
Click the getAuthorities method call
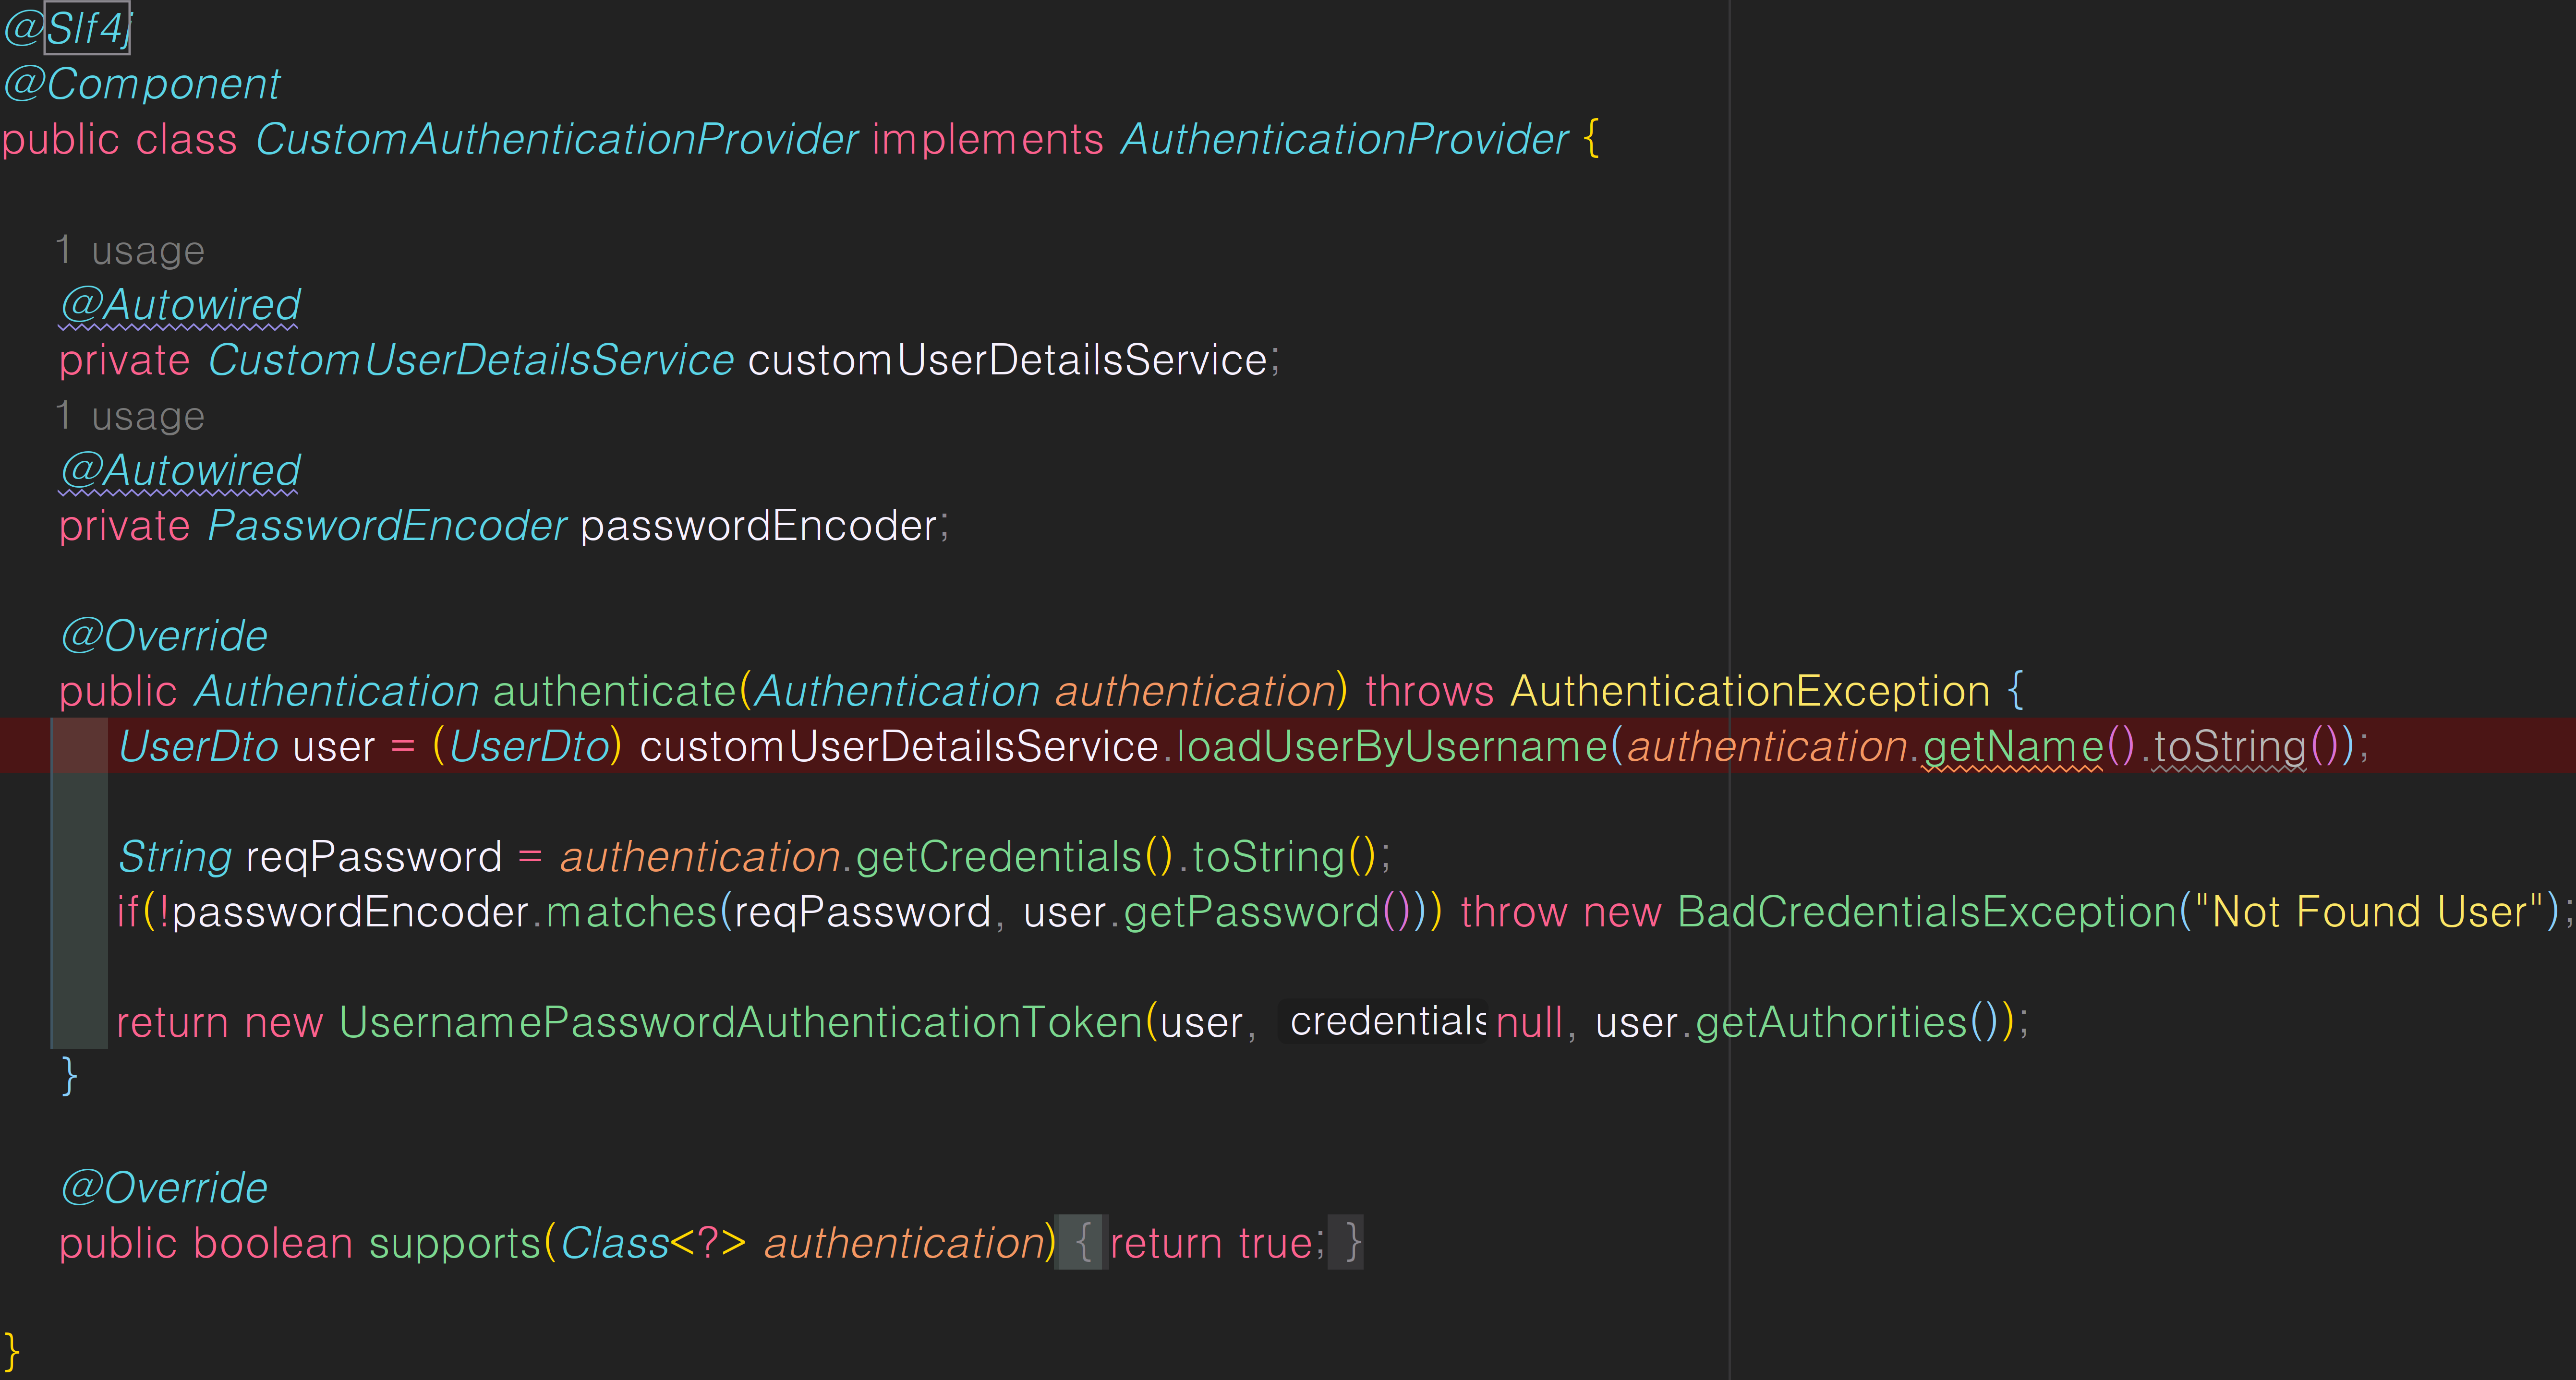coord(1832,1022)
